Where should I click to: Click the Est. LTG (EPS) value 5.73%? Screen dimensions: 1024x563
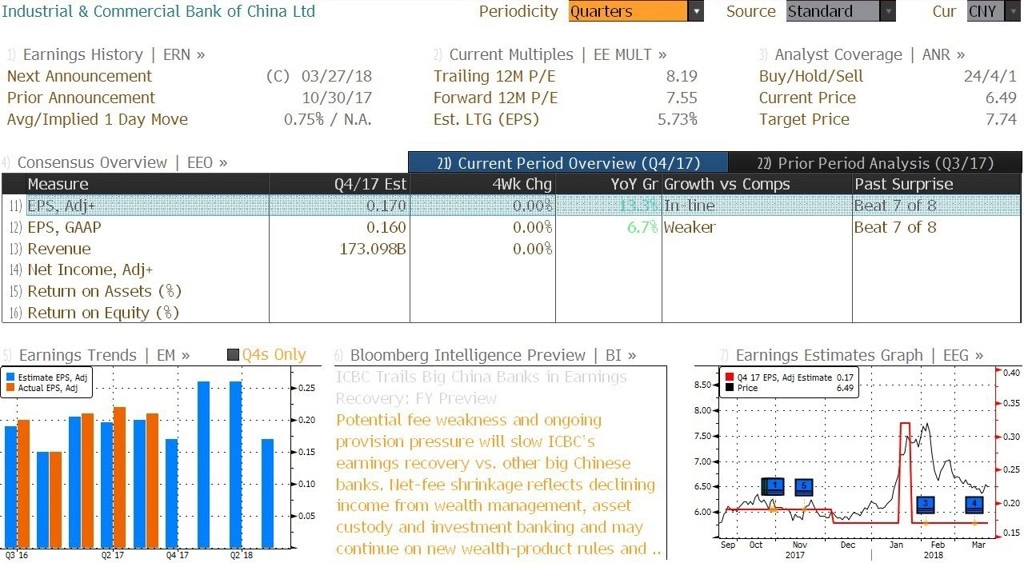click(677, 119)
